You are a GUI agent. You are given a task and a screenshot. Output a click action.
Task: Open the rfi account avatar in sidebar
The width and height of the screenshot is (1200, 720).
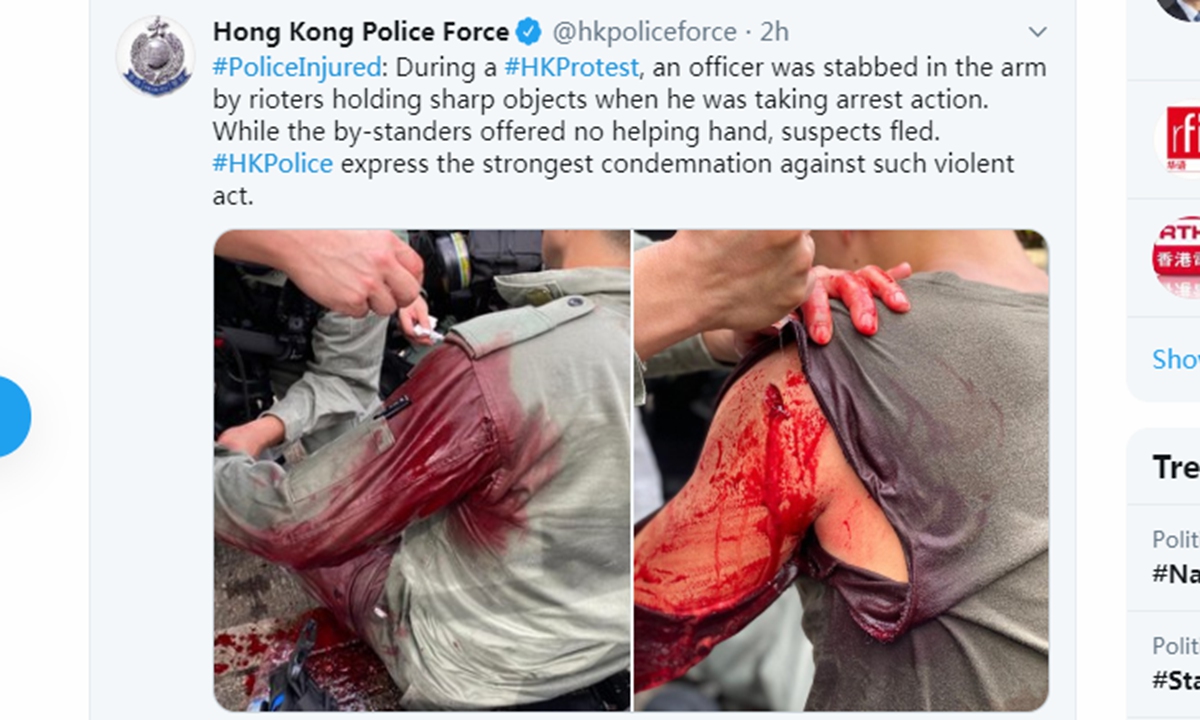(x=1178, y=140)
